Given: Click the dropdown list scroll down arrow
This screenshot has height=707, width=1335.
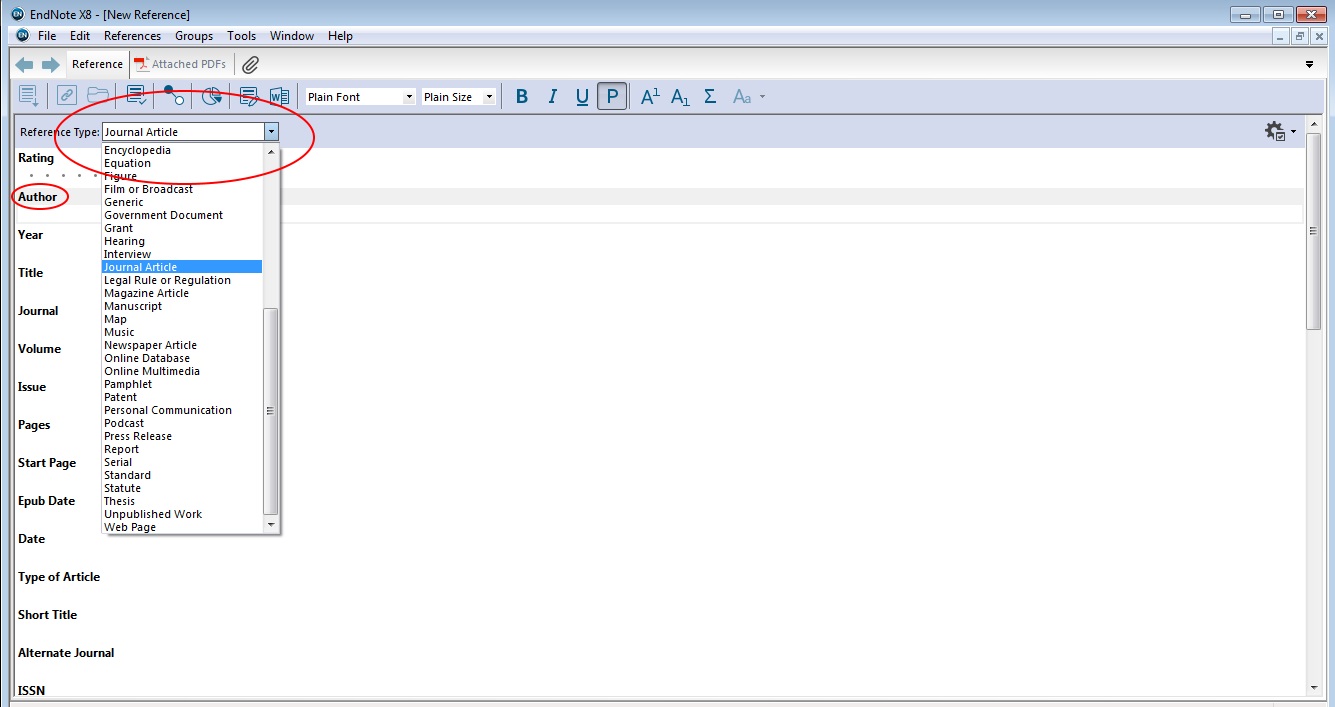Looking at the screenshot, I should (x=270, y=524).
